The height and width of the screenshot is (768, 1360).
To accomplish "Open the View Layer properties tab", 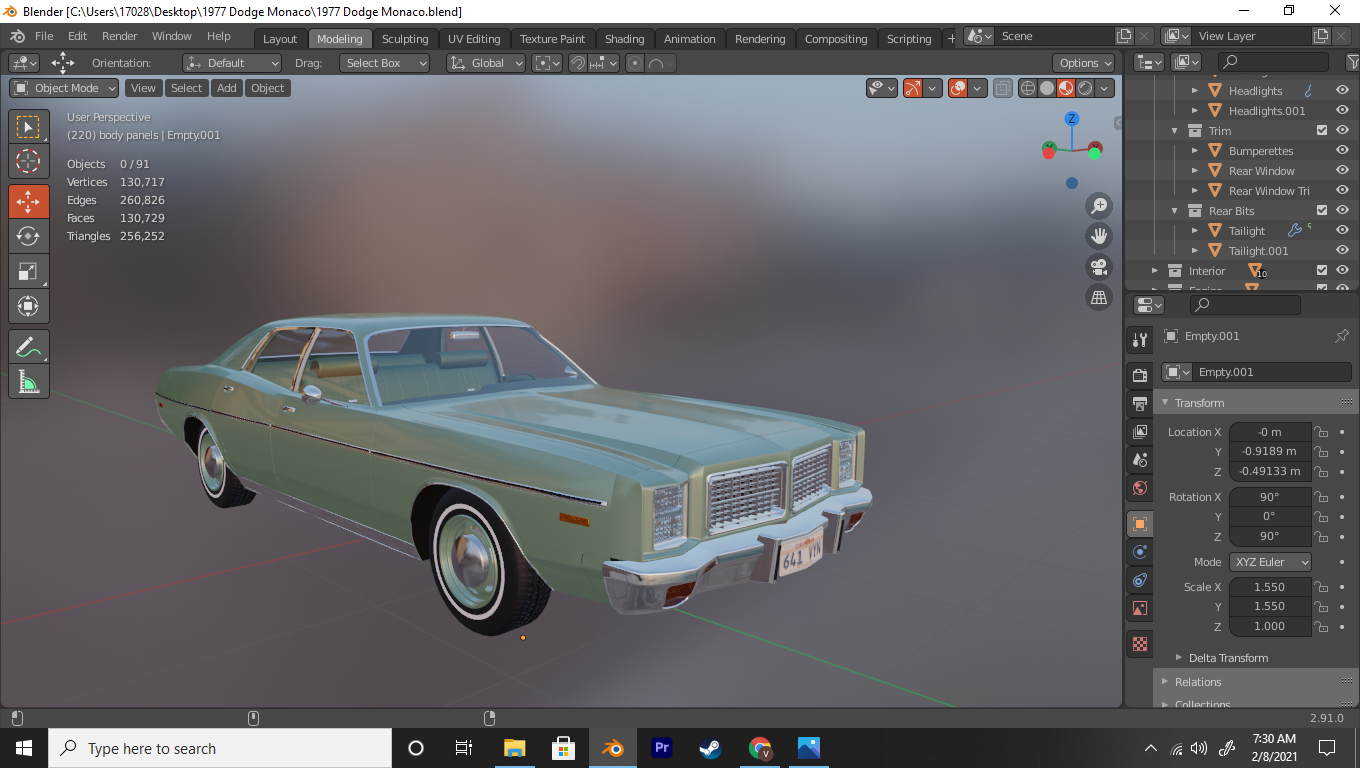I will click(x=1140, y=432).
